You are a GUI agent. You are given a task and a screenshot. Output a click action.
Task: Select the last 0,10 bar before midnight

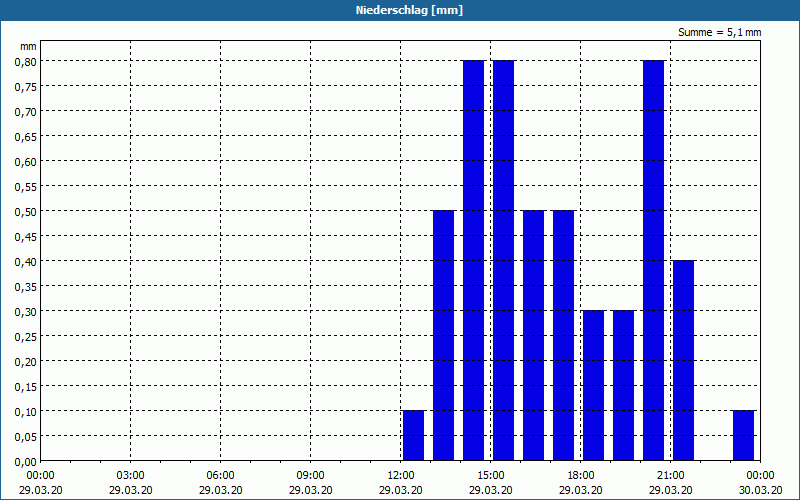[x=743, y=436]
